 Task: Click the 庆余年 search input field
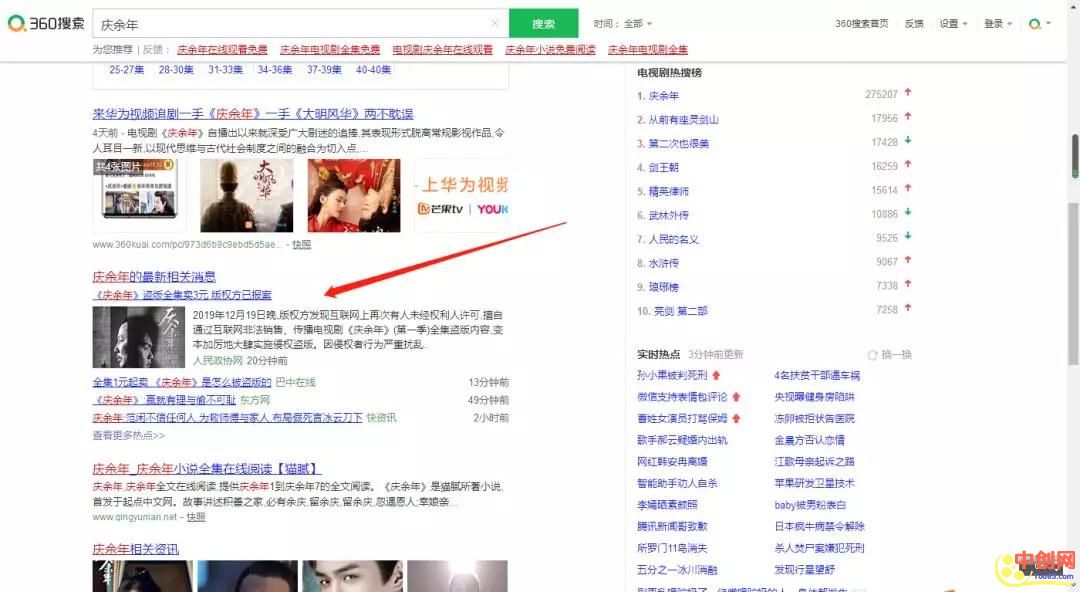290,23
